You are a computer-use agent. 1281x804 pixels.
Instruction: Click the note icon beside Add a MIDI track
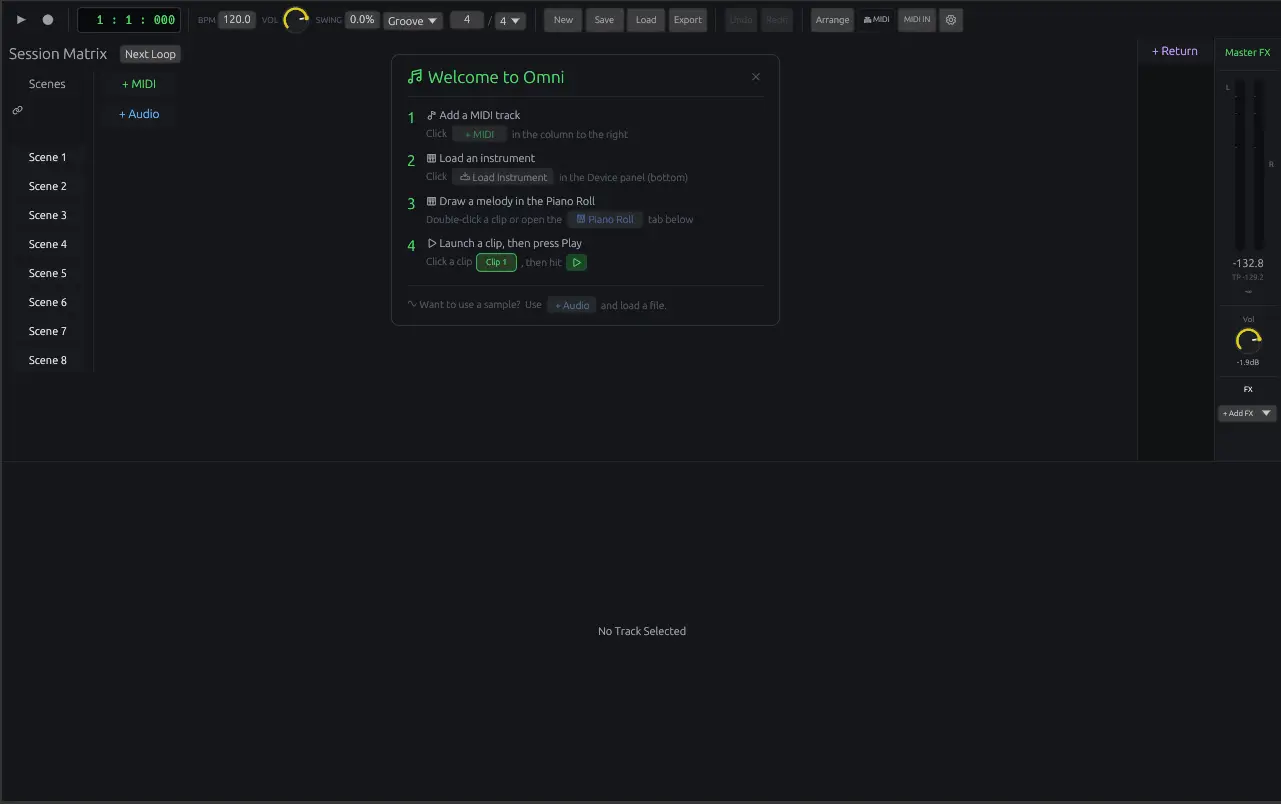[x=432, y=115]
